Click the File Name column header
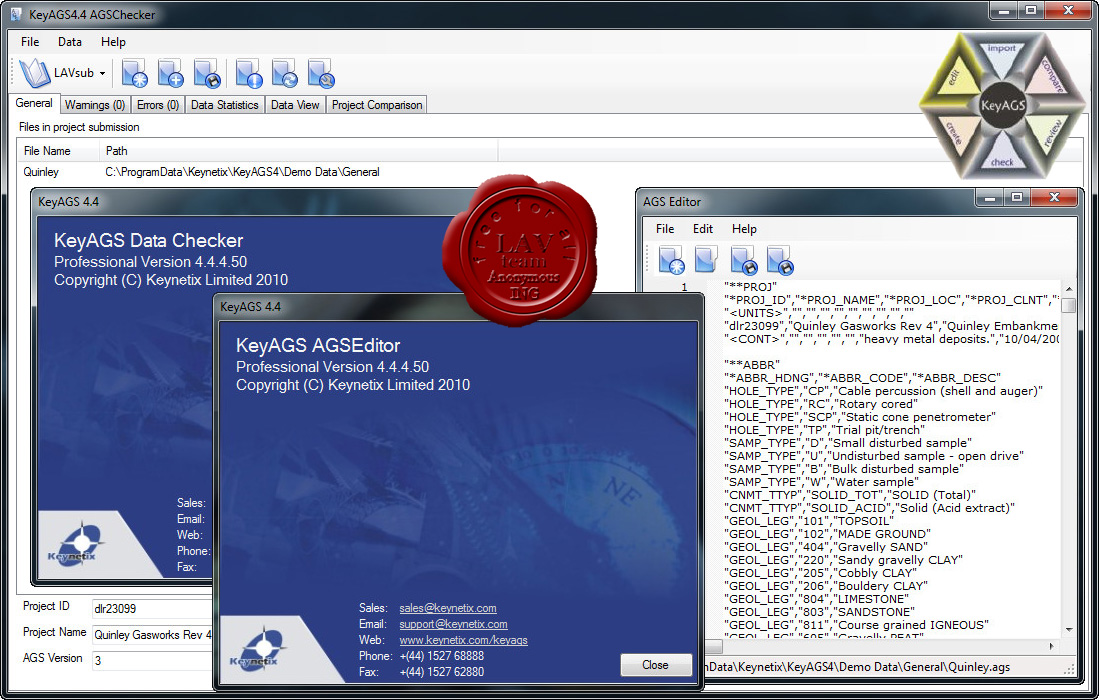The image size is (1099, 700). [x=58, y=151]
